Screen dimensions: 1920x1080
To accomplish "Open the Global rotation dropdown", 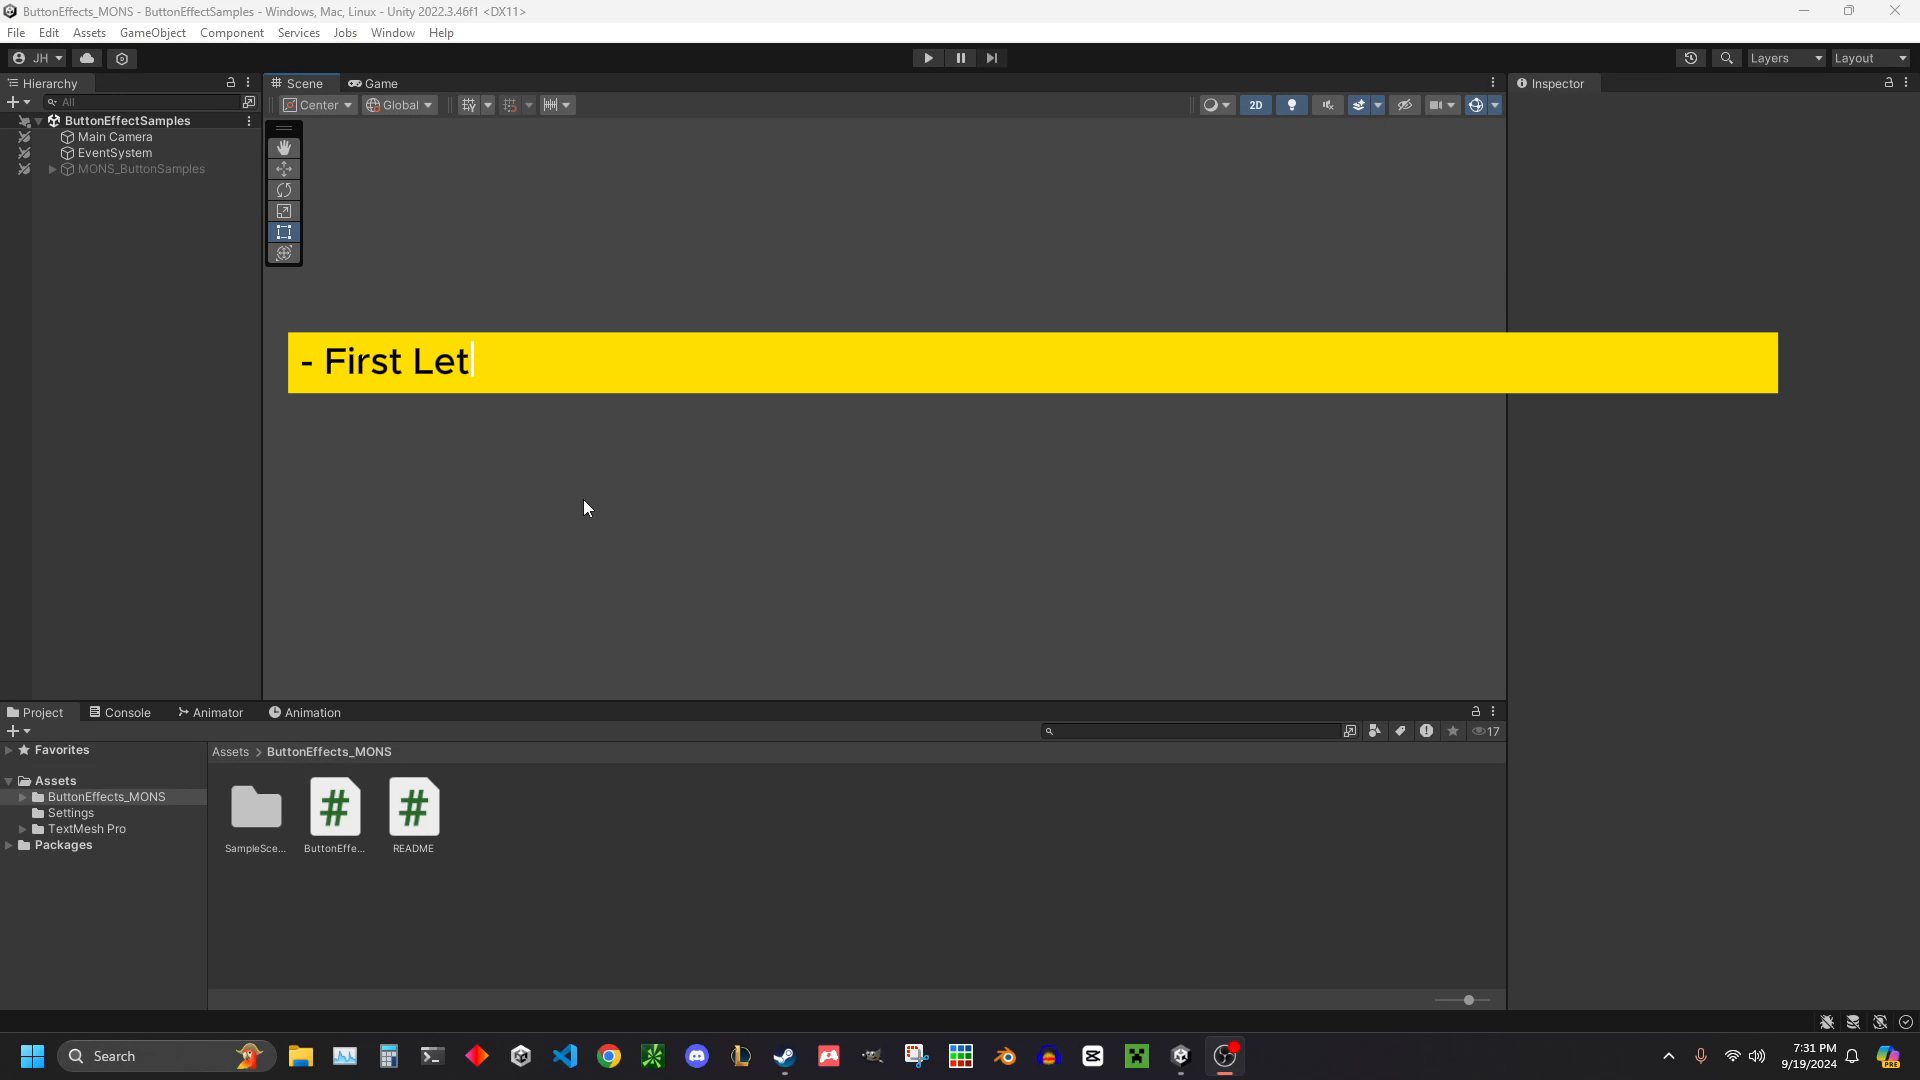I will click(399, 105).
